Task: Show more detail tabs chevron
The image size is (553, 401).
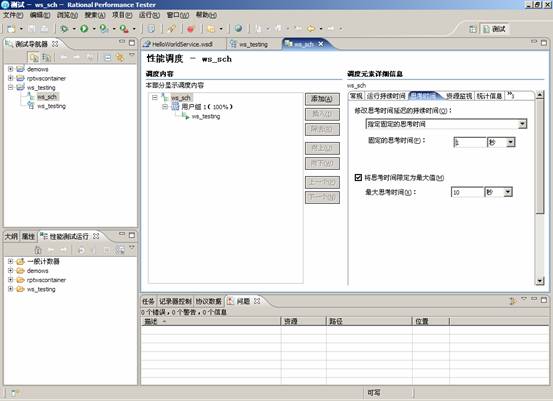Action: click(510, 95)
